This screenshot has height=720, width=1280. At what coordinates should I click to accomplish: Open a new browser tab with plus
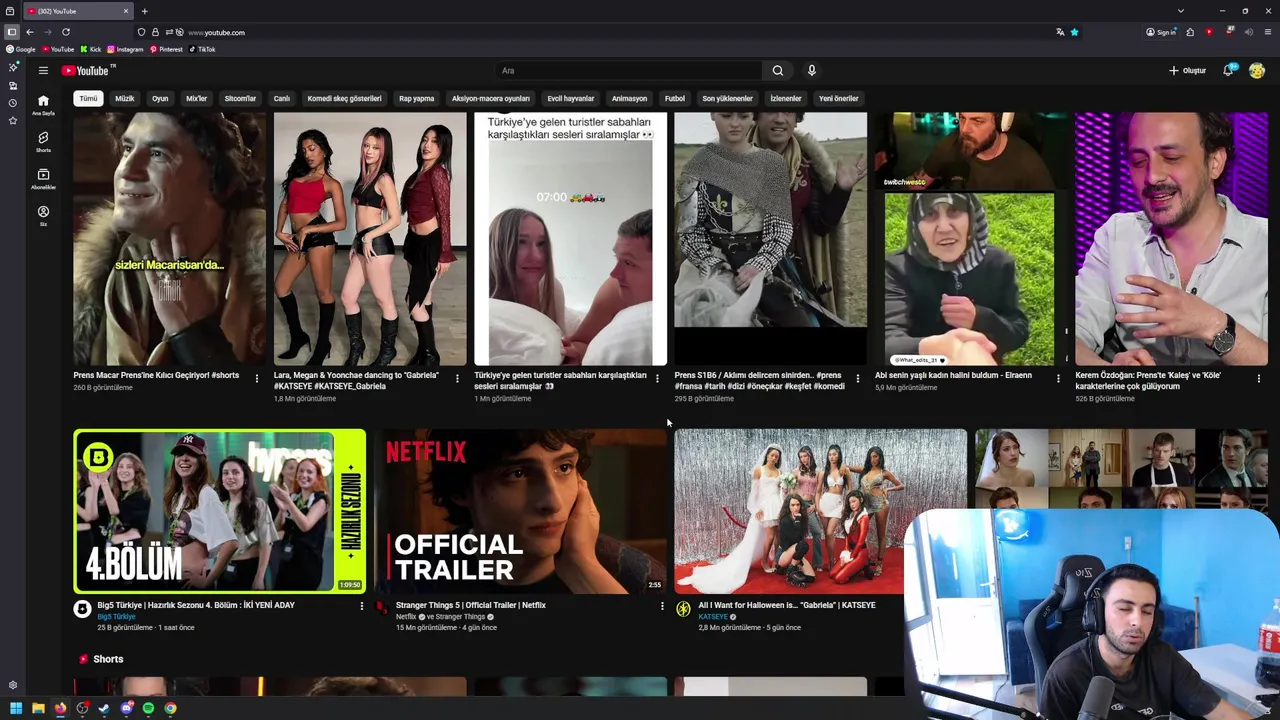coord(144,11)
